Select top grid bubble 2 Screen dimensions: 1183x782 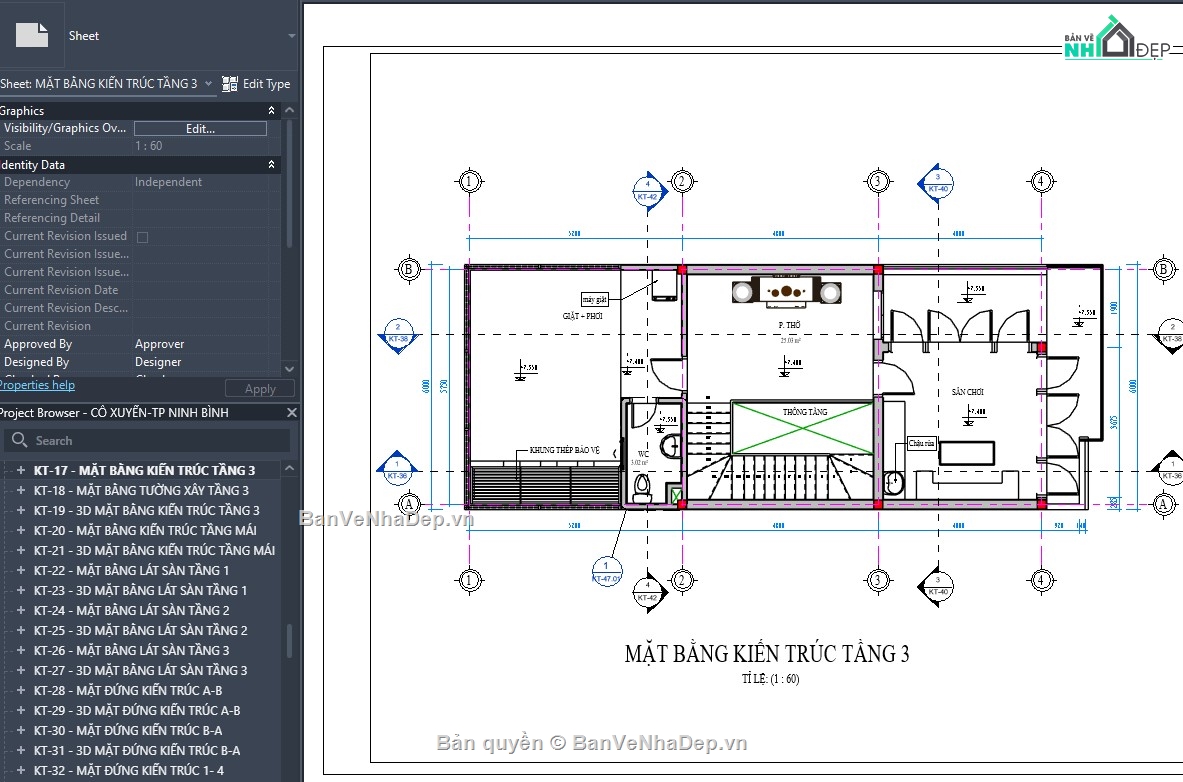coord(681,181)
